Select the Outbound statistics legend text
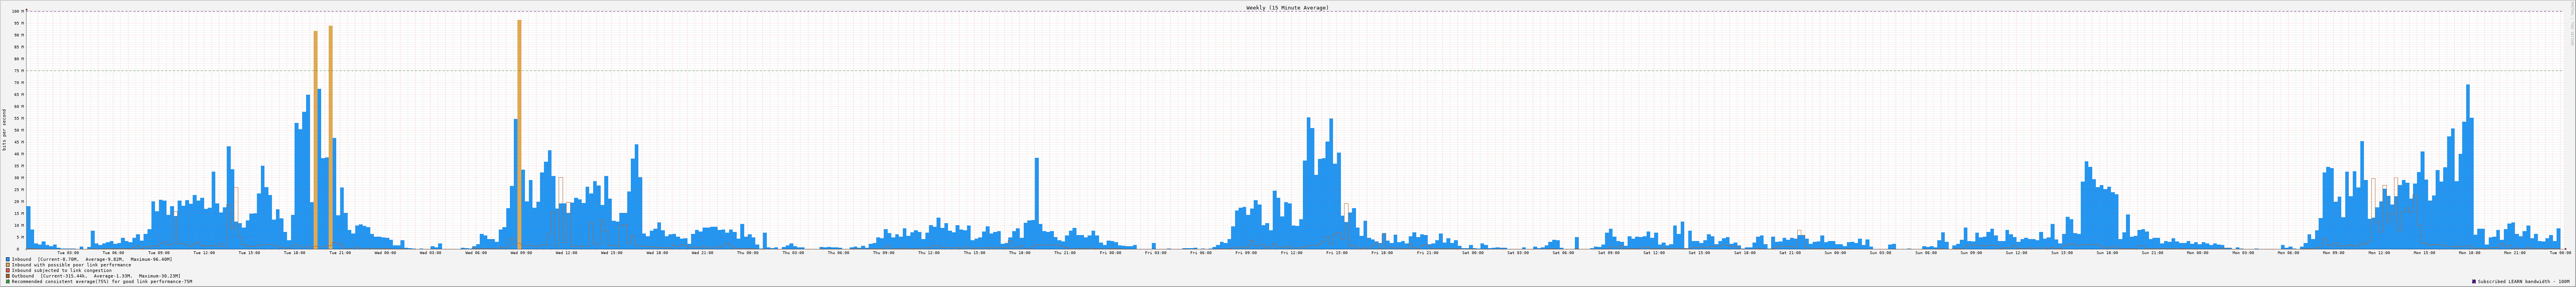 coord(96,276)
